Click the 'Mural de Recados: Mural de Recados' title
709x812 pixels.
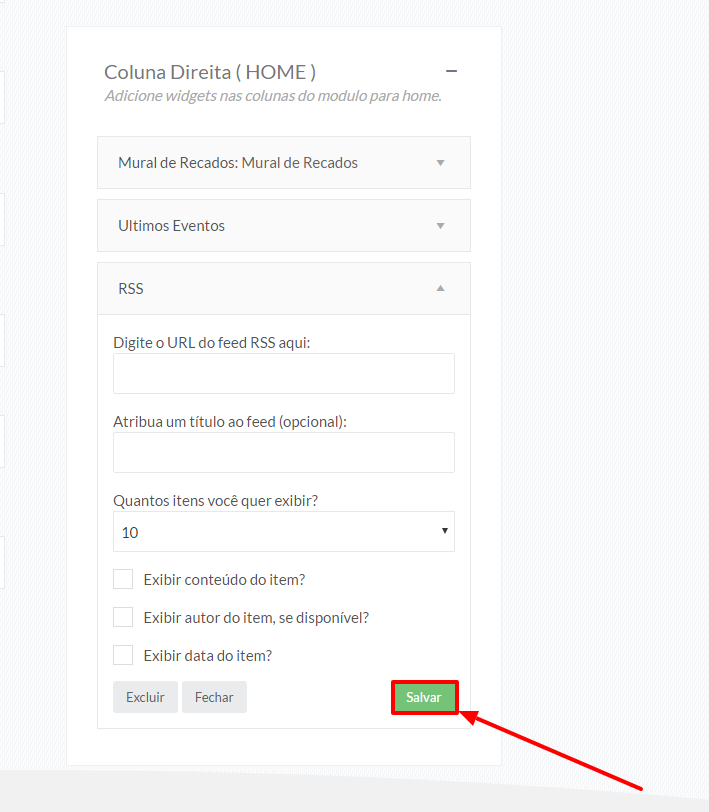[x=238, y=163]
